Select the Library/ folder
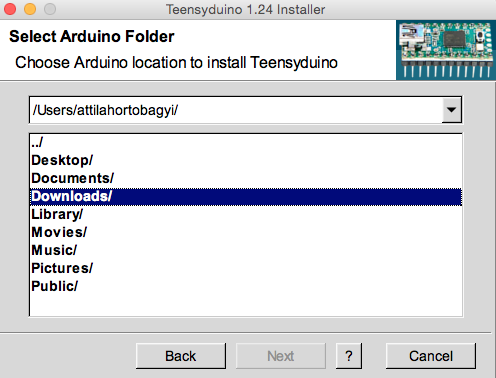Screen dimensions: 496x378 [246, 214]
